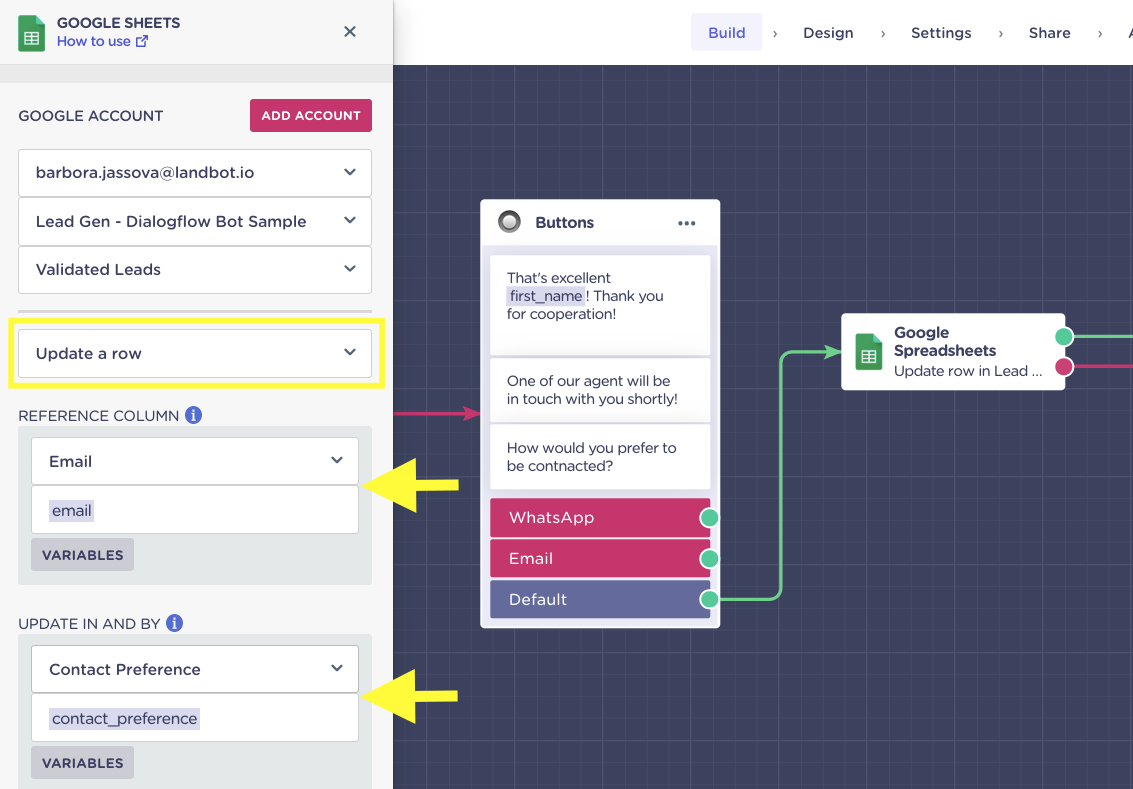1133x789 pixels.
Task: Click the red failure connector on Google Spreadsheets block
Action: (1064, 367)
